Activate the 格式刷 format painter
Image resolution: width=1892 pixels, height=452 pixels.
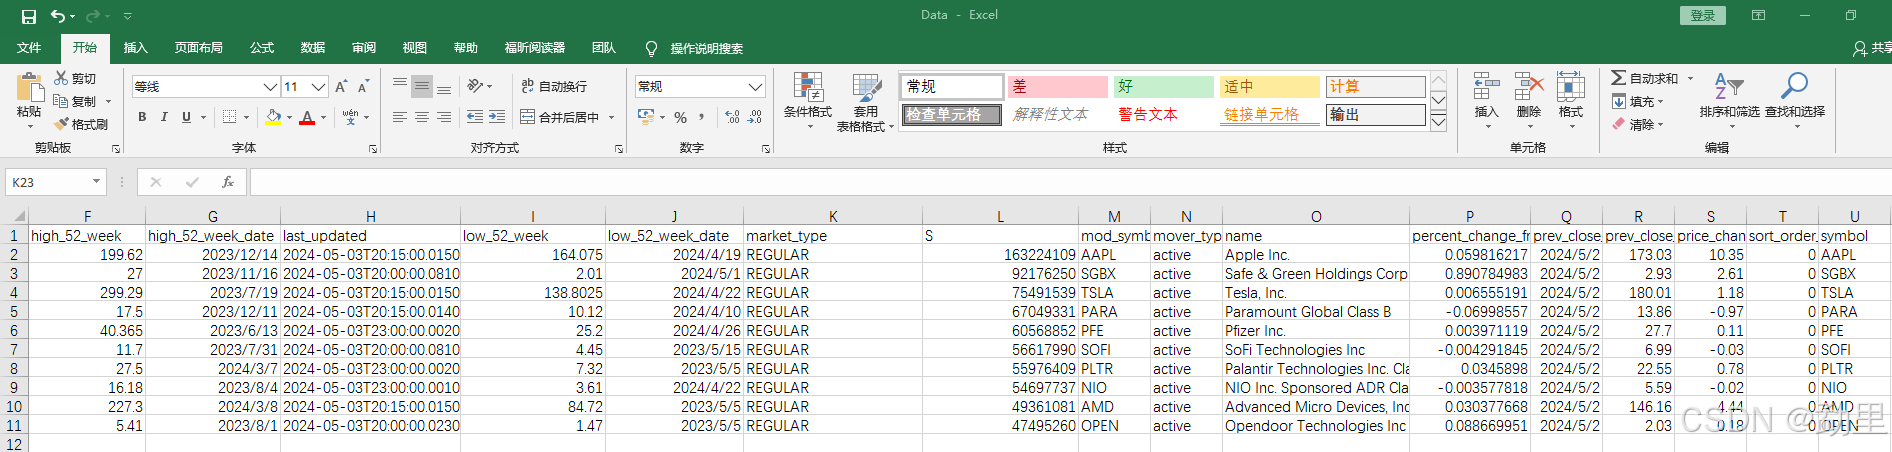80,124
